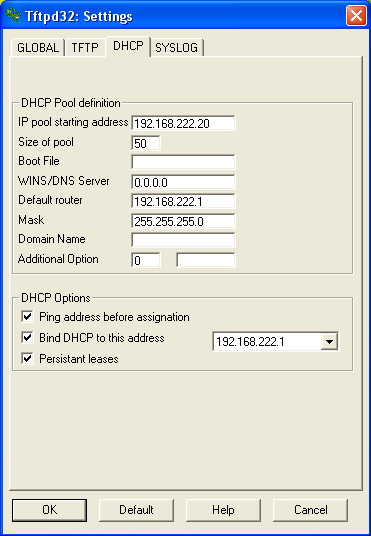Select the DHCP tab
The width and height of the screenshot is (371, 536).
click(128, 46)
